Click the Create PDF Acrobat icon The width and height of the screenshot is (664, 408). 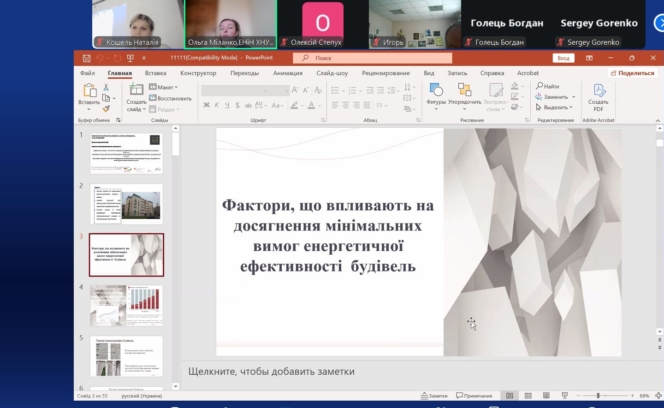click(x=598, y=91)
